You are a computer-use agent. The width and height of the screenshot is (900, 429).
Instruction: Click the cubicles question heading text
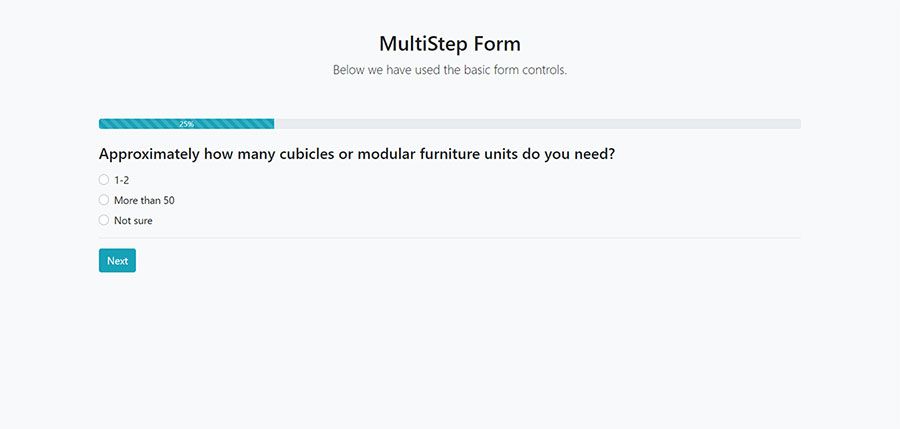pyautogui.click(x=357, y=155)
